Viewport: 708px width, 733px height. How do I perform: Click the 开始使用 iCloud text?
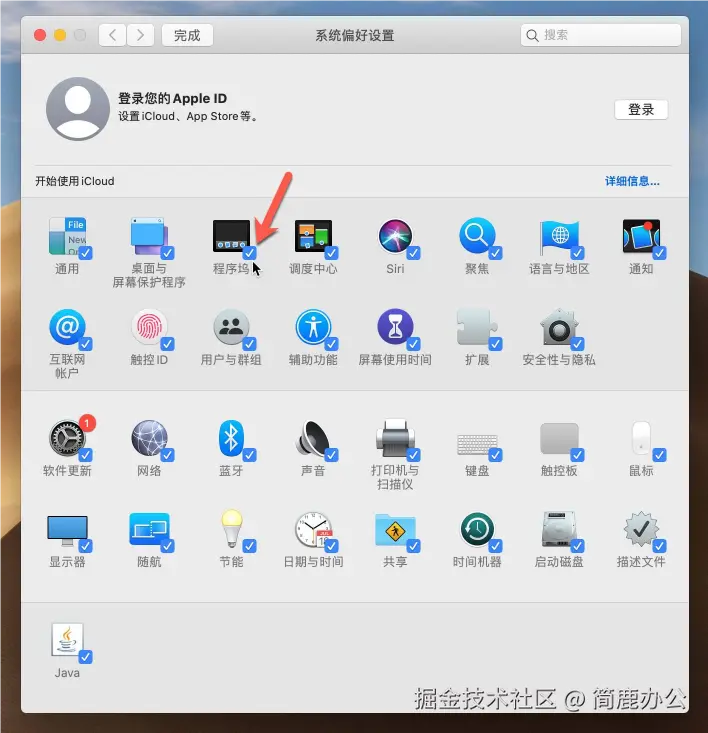coord(75,181)
